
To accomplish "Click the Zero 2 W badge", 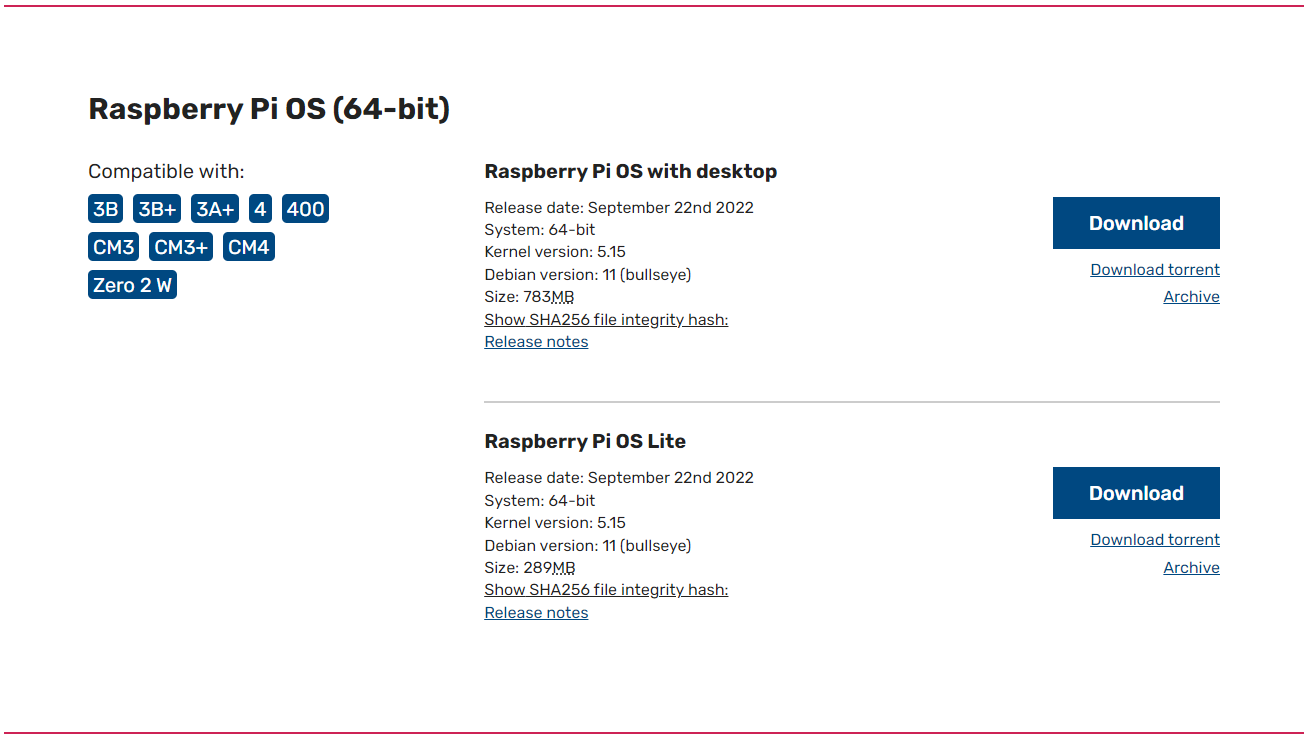I will click(132, 285).
